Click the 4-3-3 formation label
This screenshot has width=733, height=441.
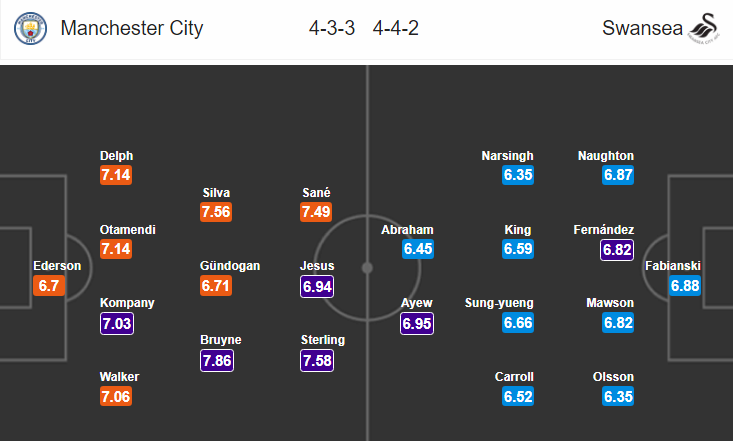[x=332, y=28]
